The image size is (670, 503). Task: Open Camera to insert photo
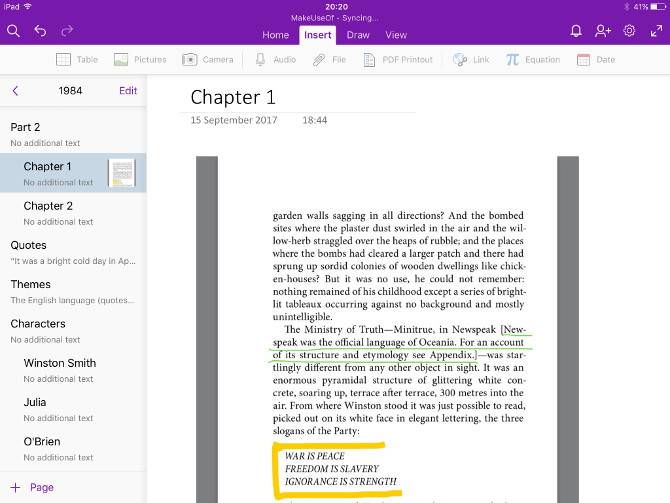[x=208, y=59]
